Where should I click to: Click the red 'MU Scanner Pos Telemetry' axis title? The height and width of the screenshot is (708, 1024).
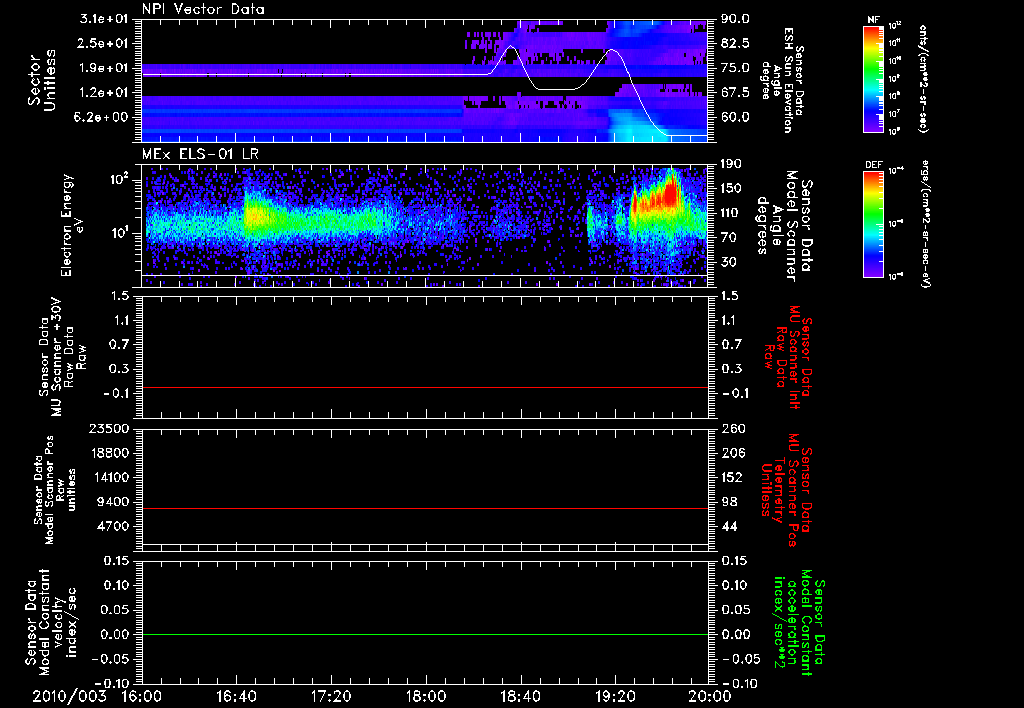(786, 491)
